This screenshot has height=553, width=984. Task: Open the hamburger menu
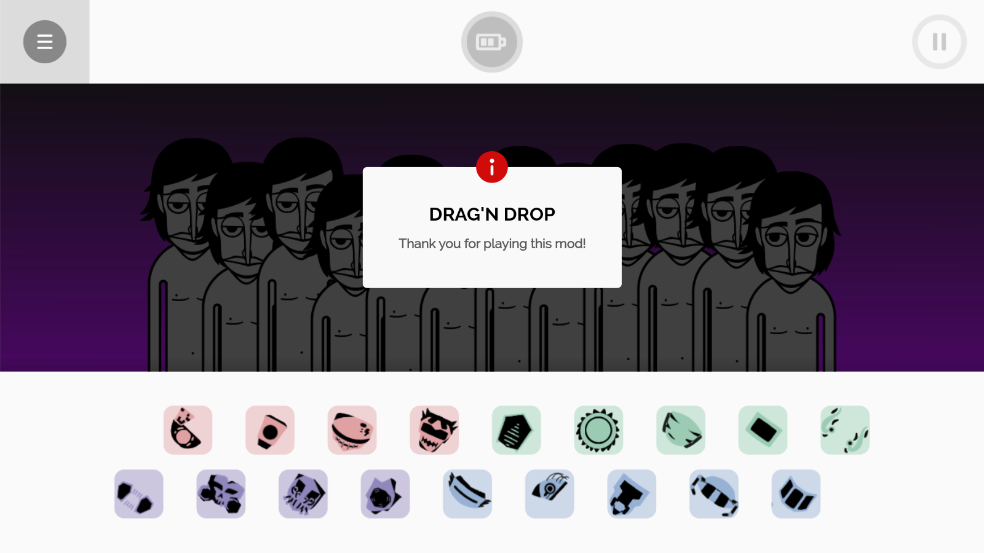point(45,42)
